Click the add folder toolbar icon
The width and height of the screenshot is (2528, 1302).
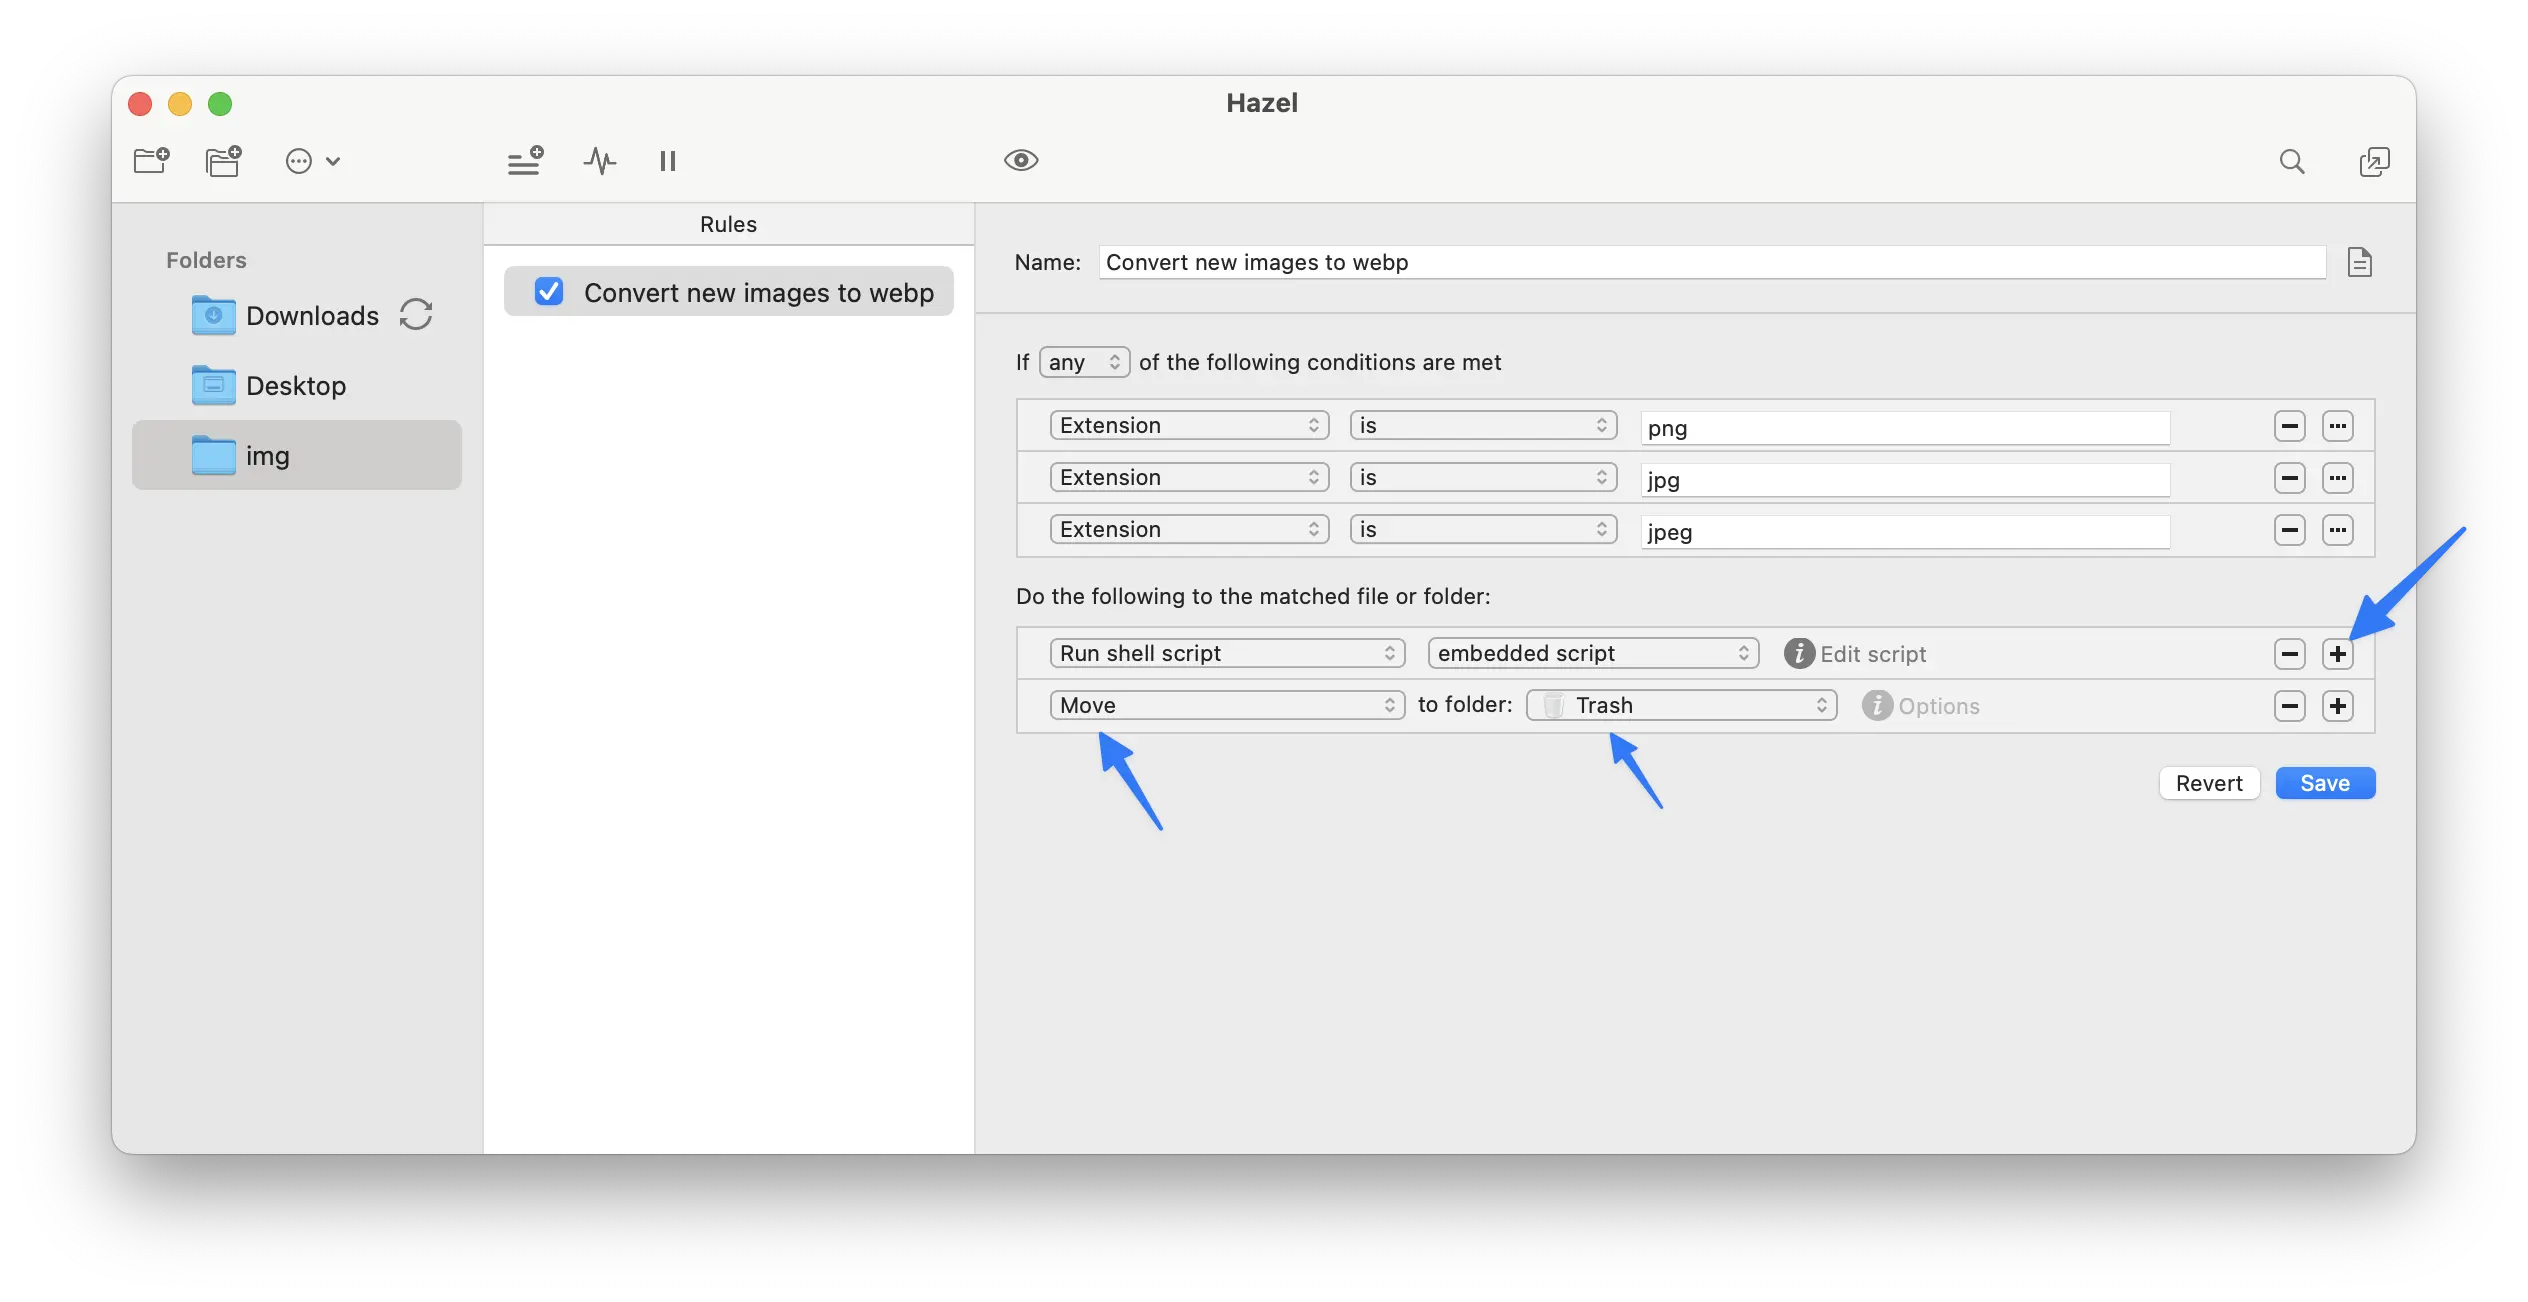(152, 161)
